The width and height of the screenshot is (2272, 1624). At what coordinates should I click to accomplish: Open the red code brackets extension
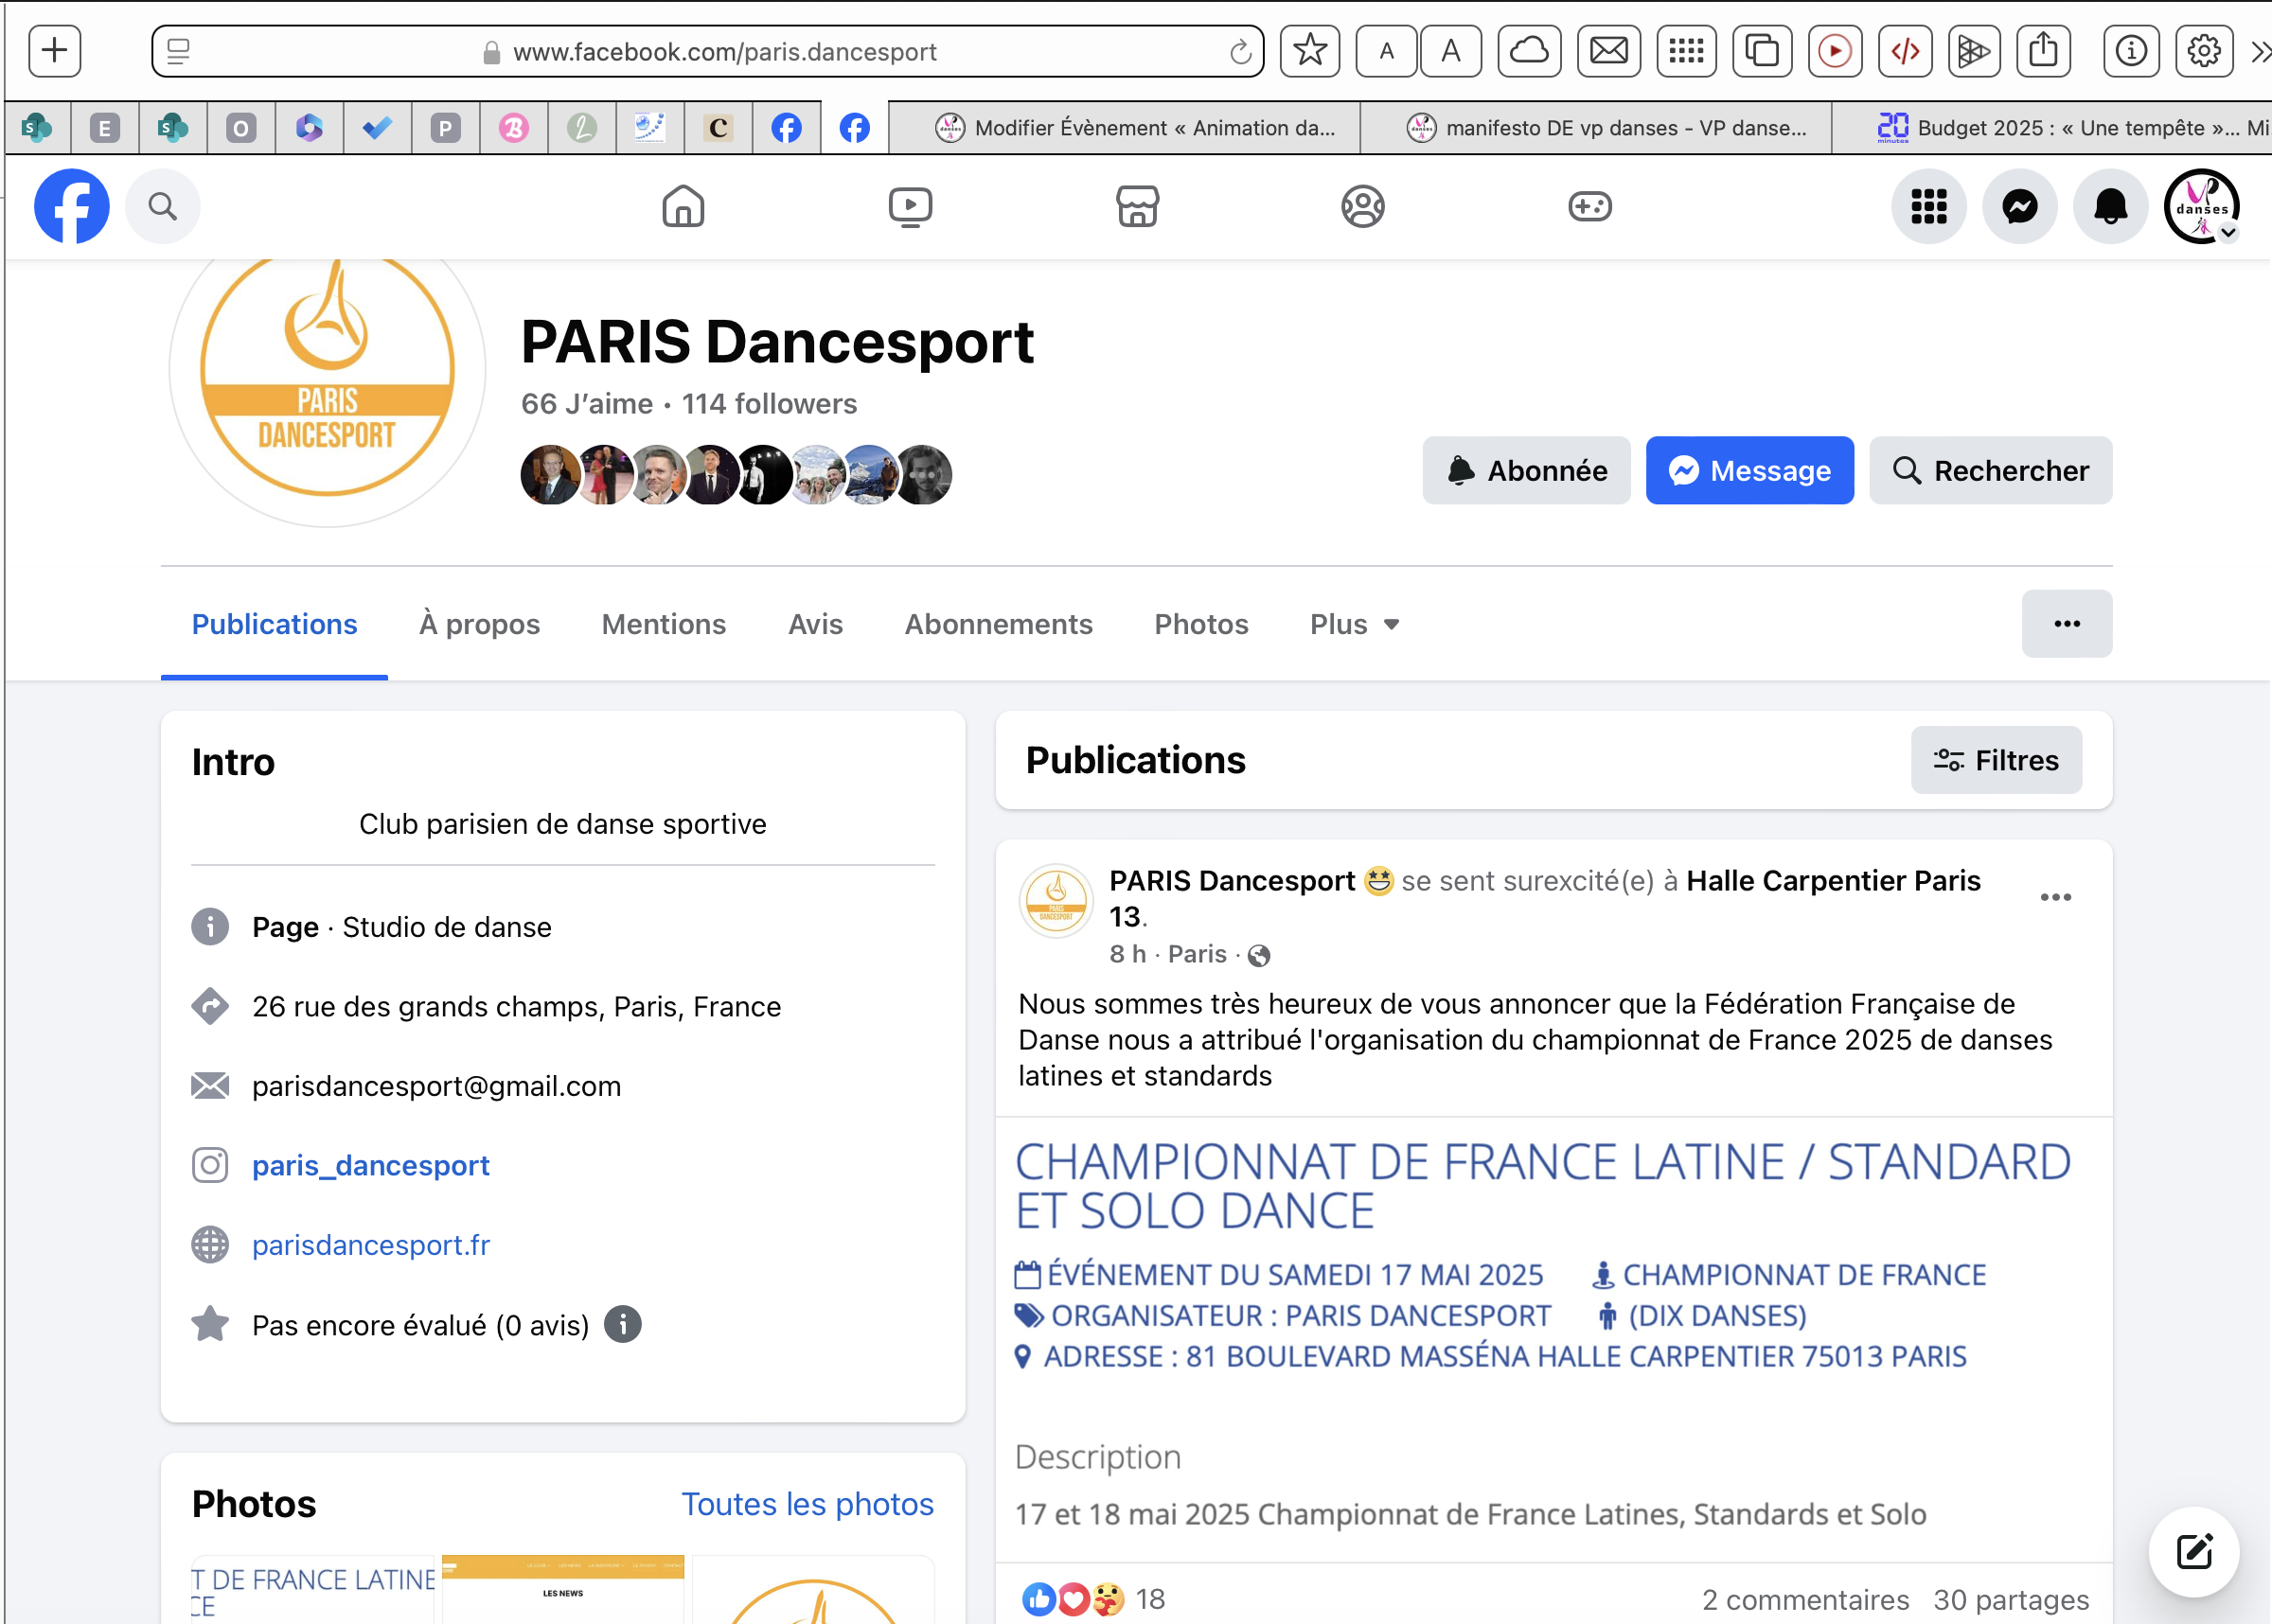pos(1905,50)
